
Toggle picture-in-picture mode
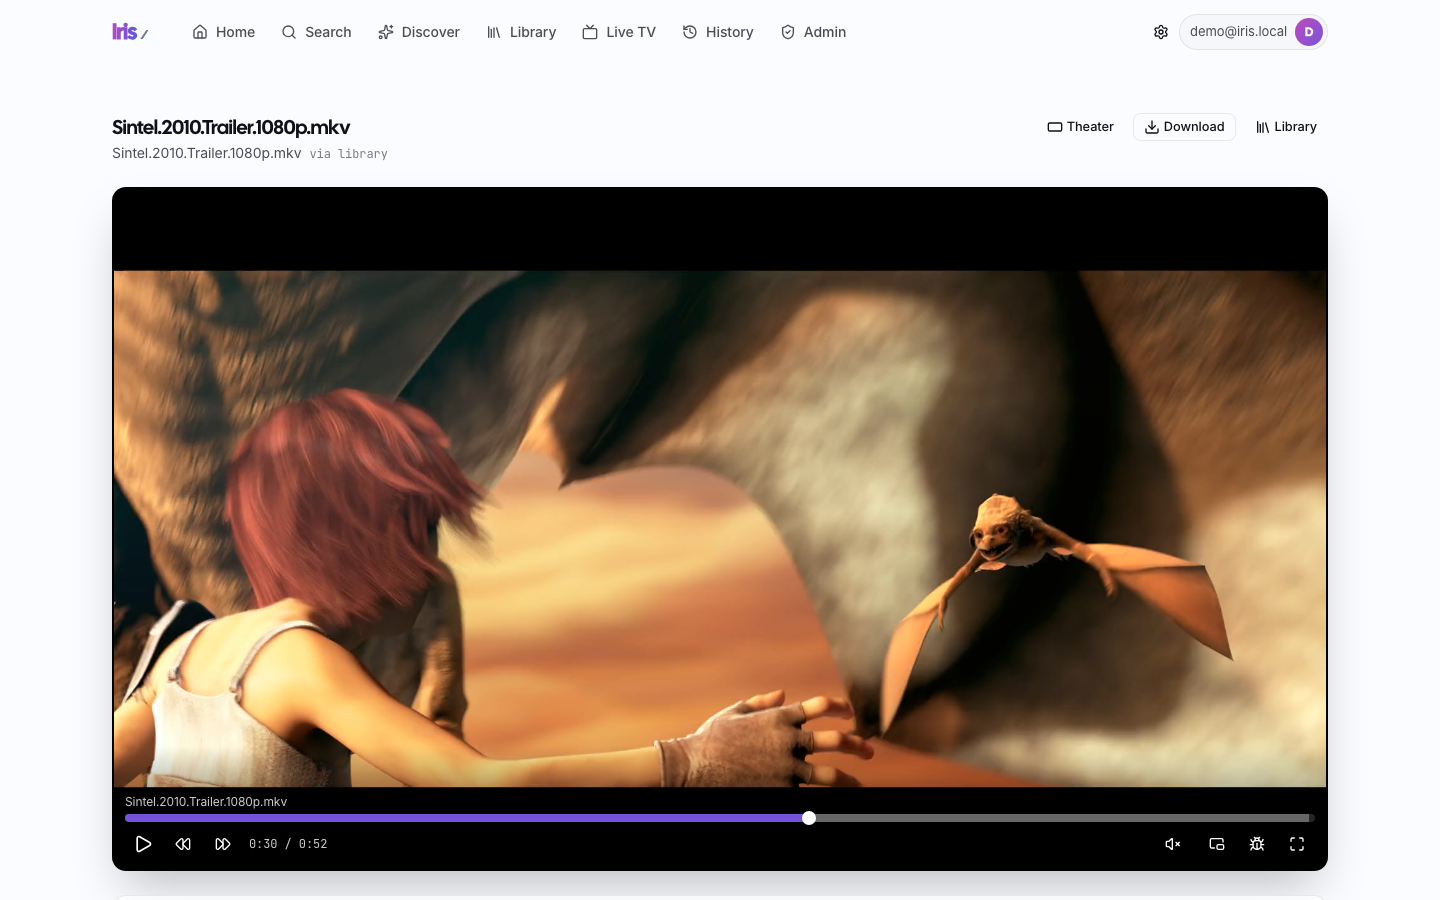click(1217, 844)
